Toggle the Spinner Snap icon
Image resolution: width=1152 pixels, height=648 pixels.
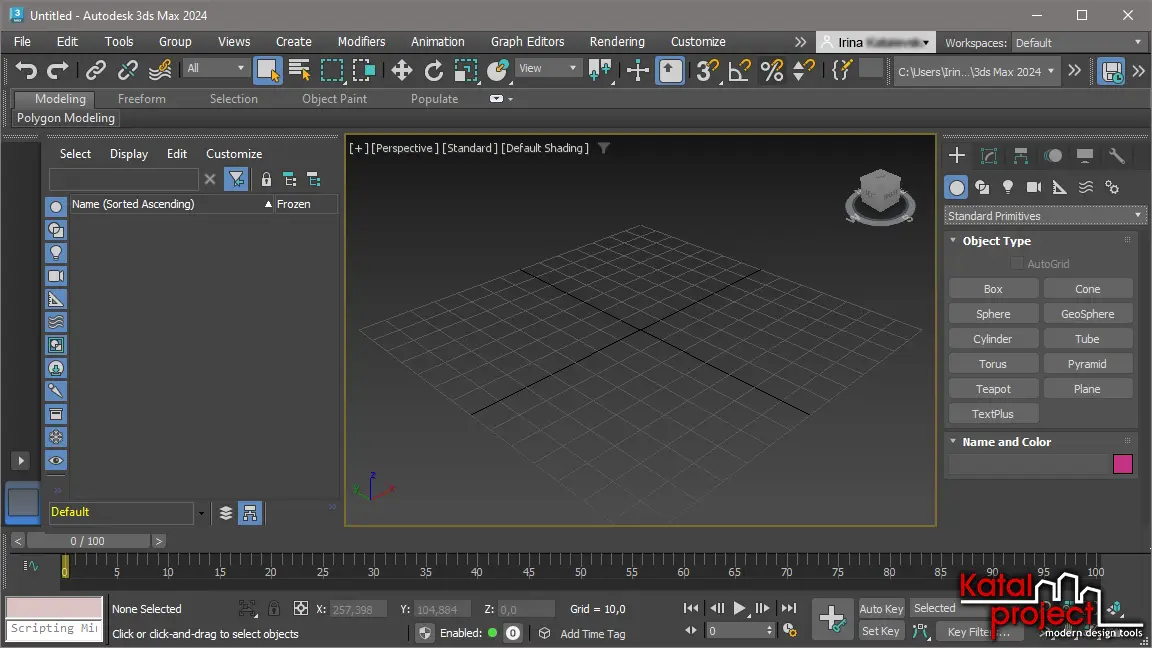click(x=804, y=71)
